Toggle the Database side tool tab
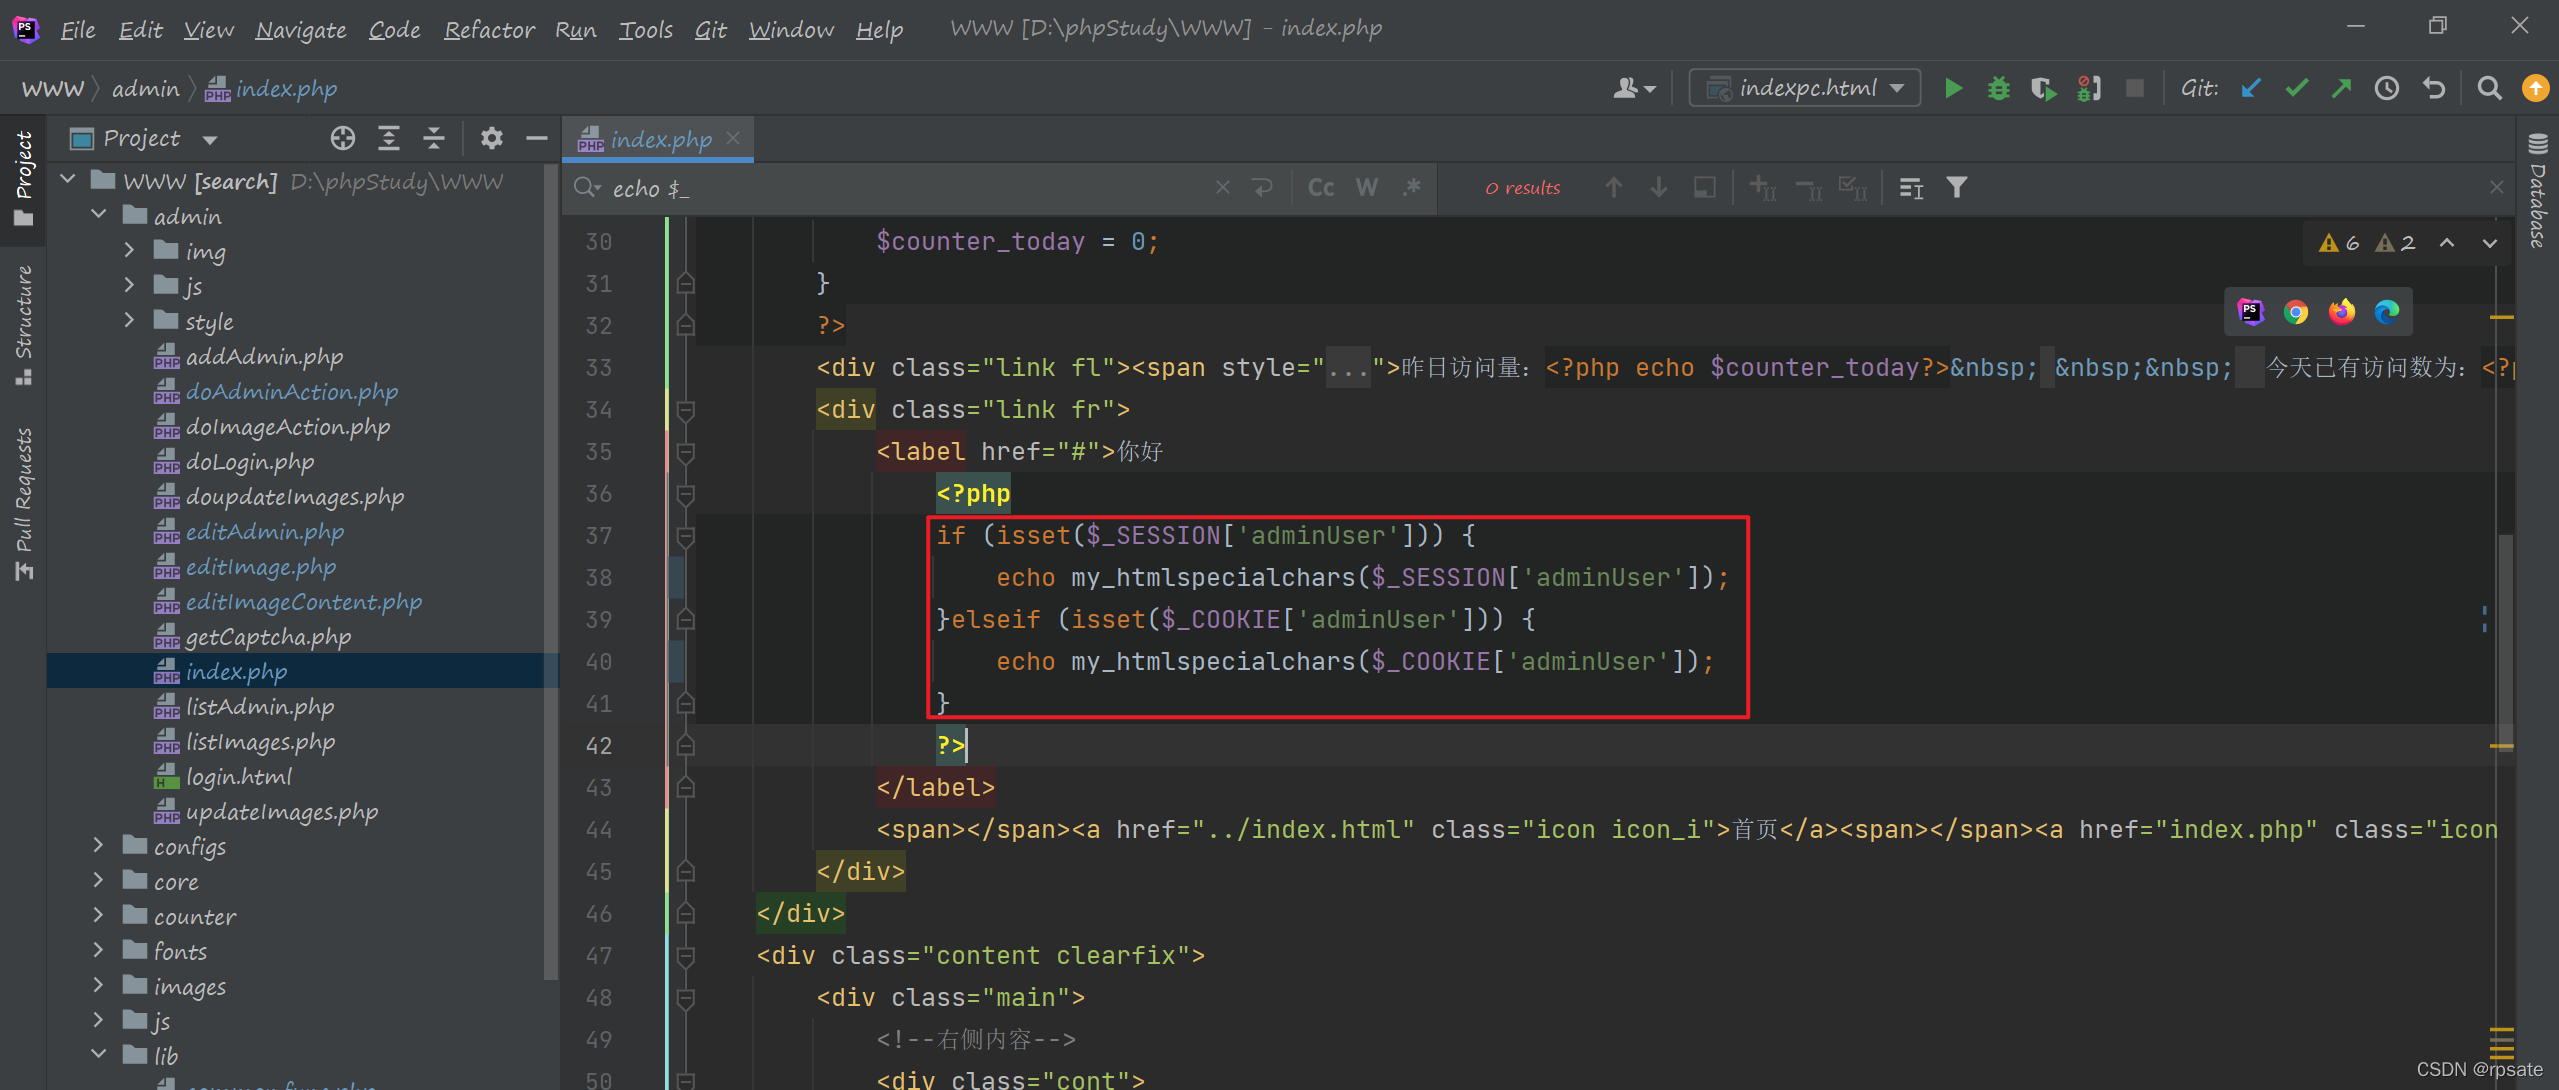Viewport: 2559px width, 1090px height. [x=2537, y=191]
